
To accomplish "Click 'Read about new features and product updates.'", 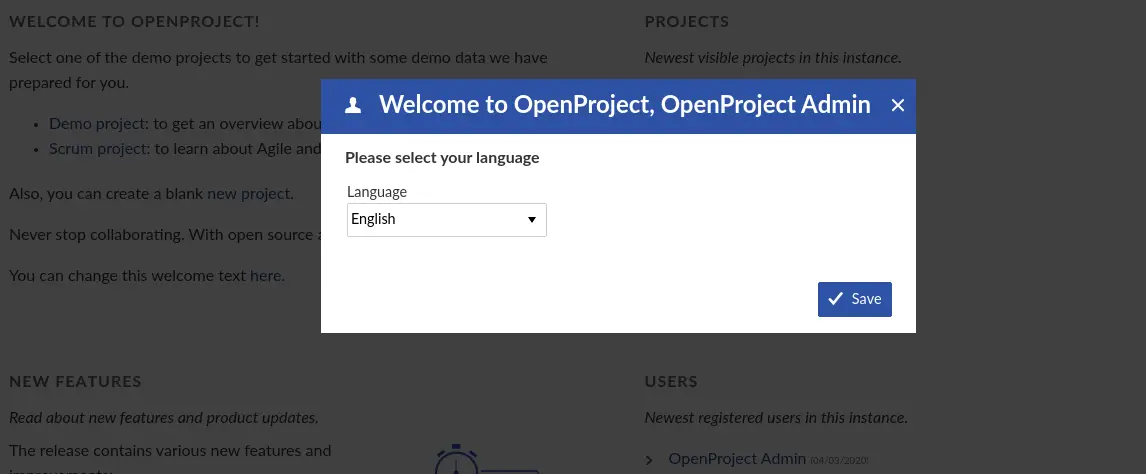I will coord(164,418).
